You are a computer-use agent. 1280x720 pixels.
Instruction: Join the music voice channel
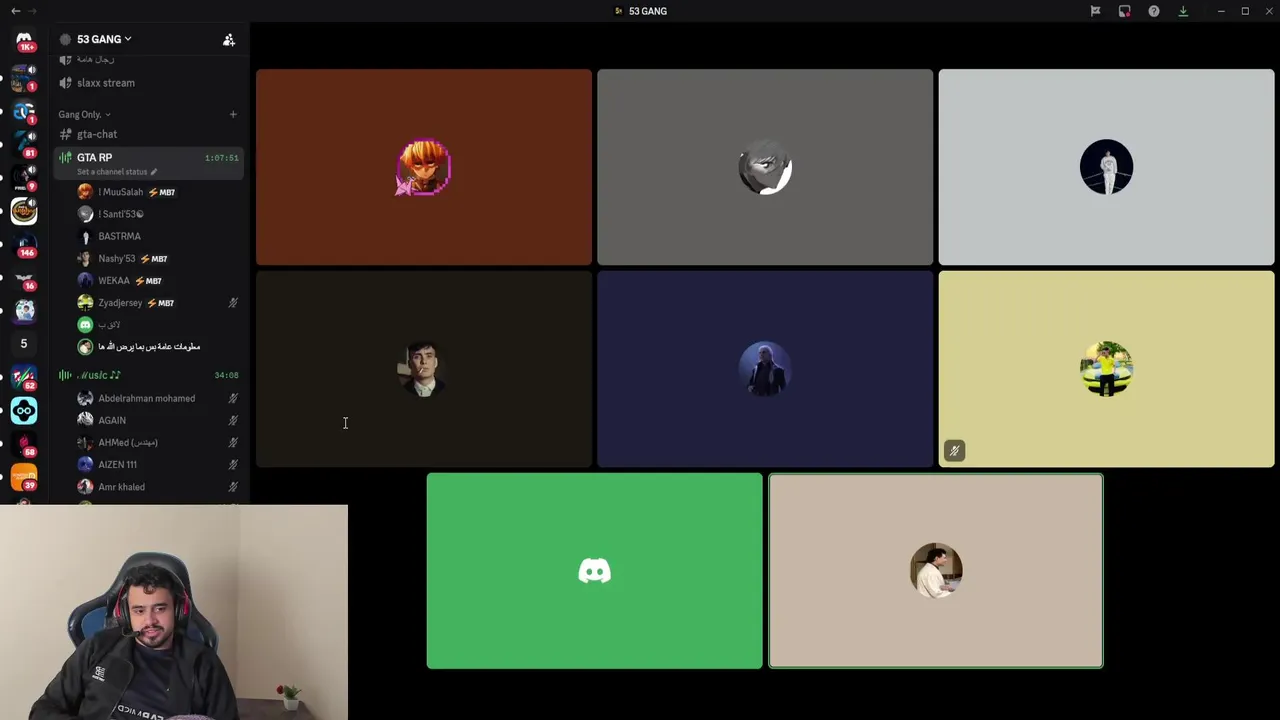pyautogui.click(x=149, y=375)
